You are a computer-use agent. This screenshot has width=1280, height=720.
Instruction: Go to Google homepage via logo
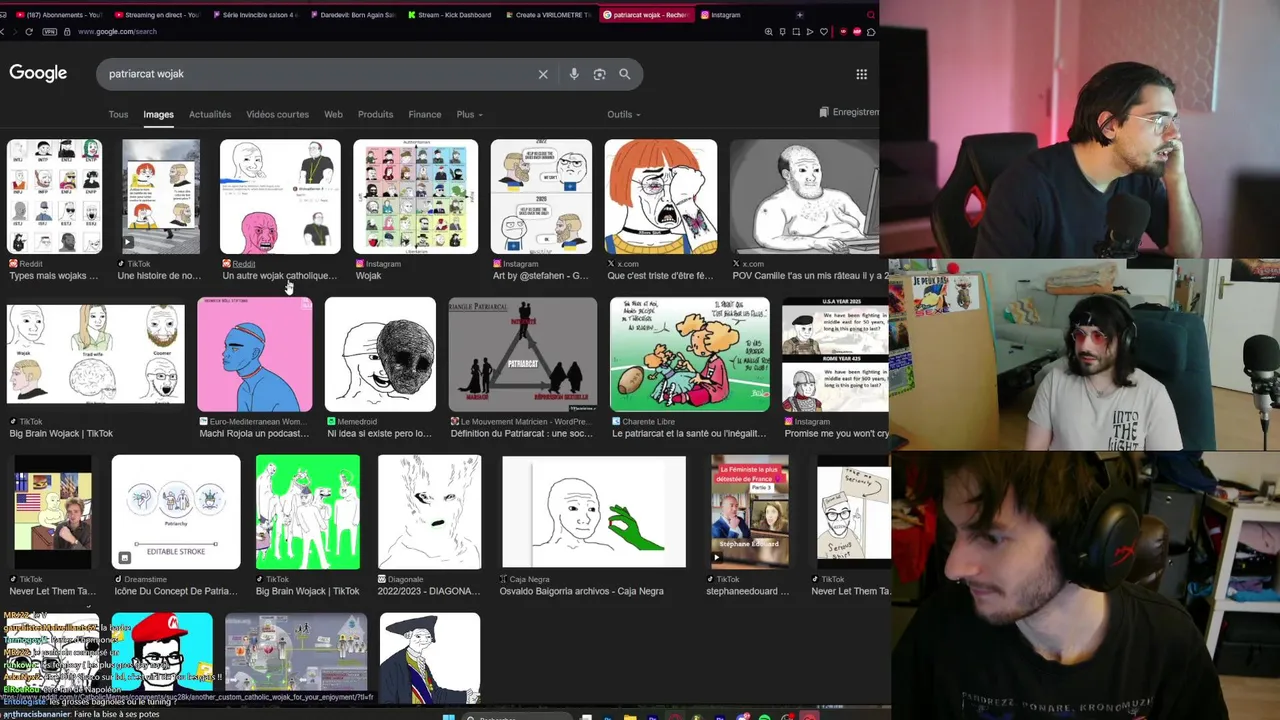(x=38, y=73)
